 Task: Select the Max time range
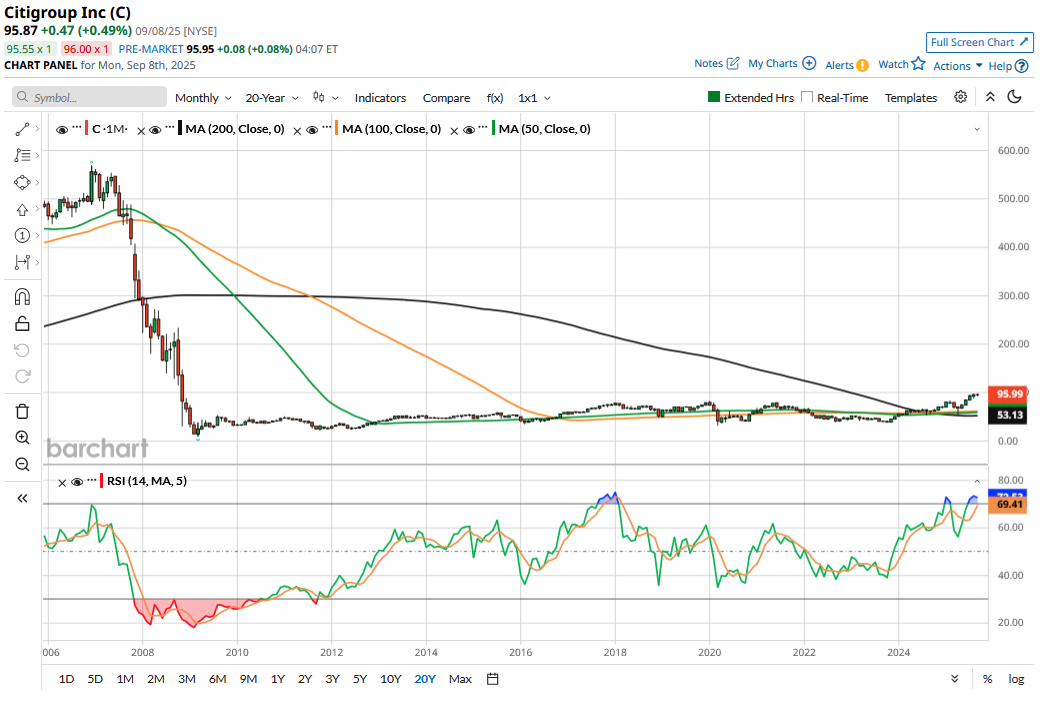pyautogui.click(x=460, y=679)
